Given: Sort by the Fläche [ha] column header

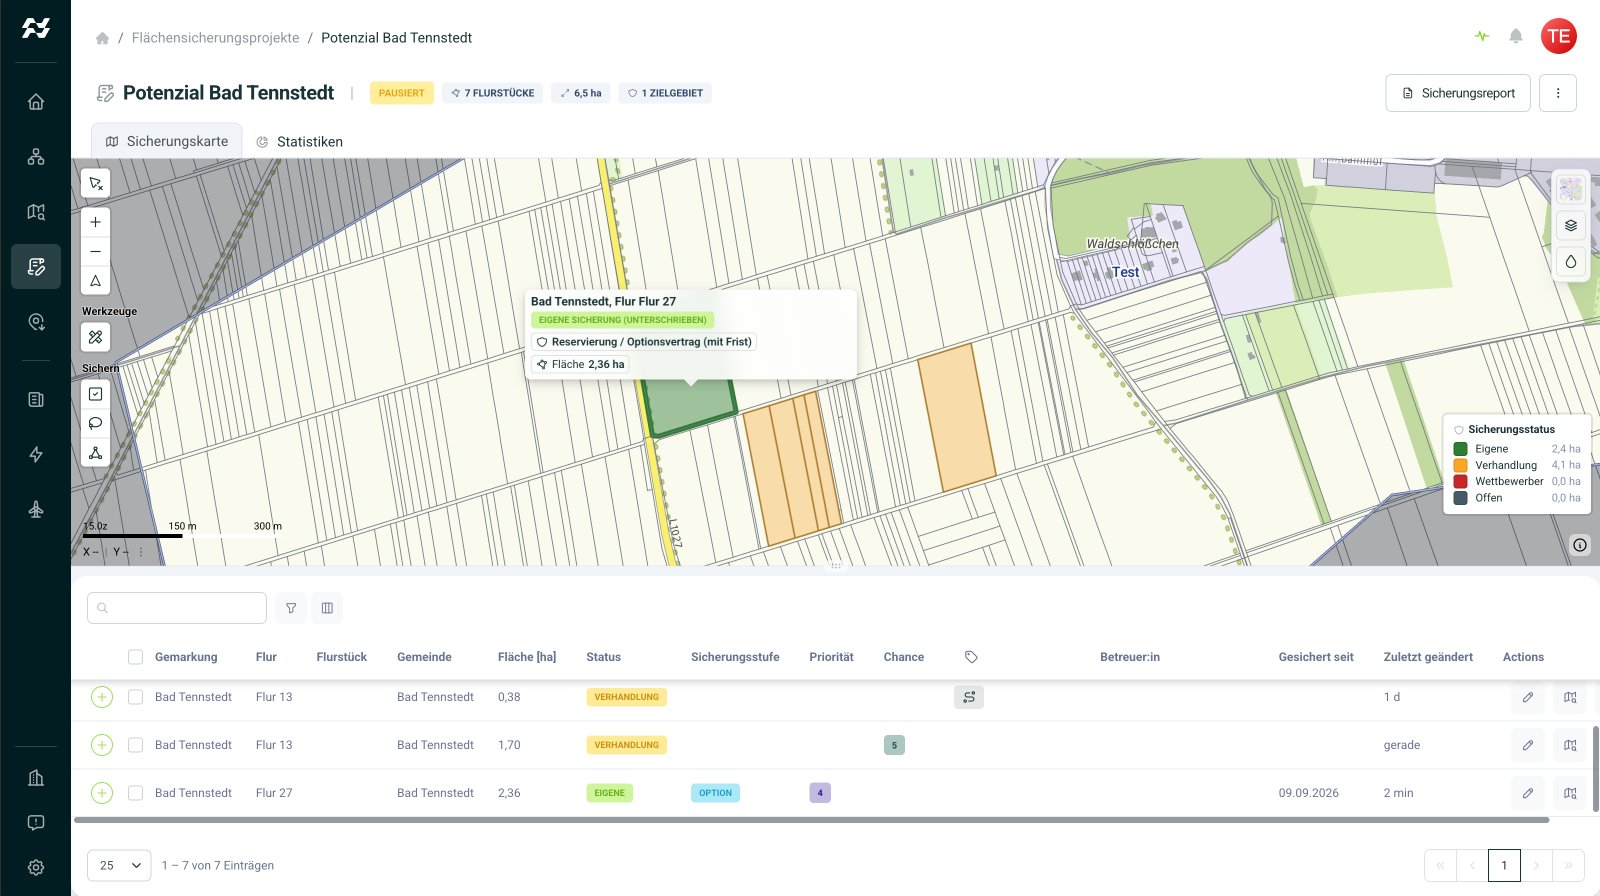Looking at the screenshot, I should 527,657.
